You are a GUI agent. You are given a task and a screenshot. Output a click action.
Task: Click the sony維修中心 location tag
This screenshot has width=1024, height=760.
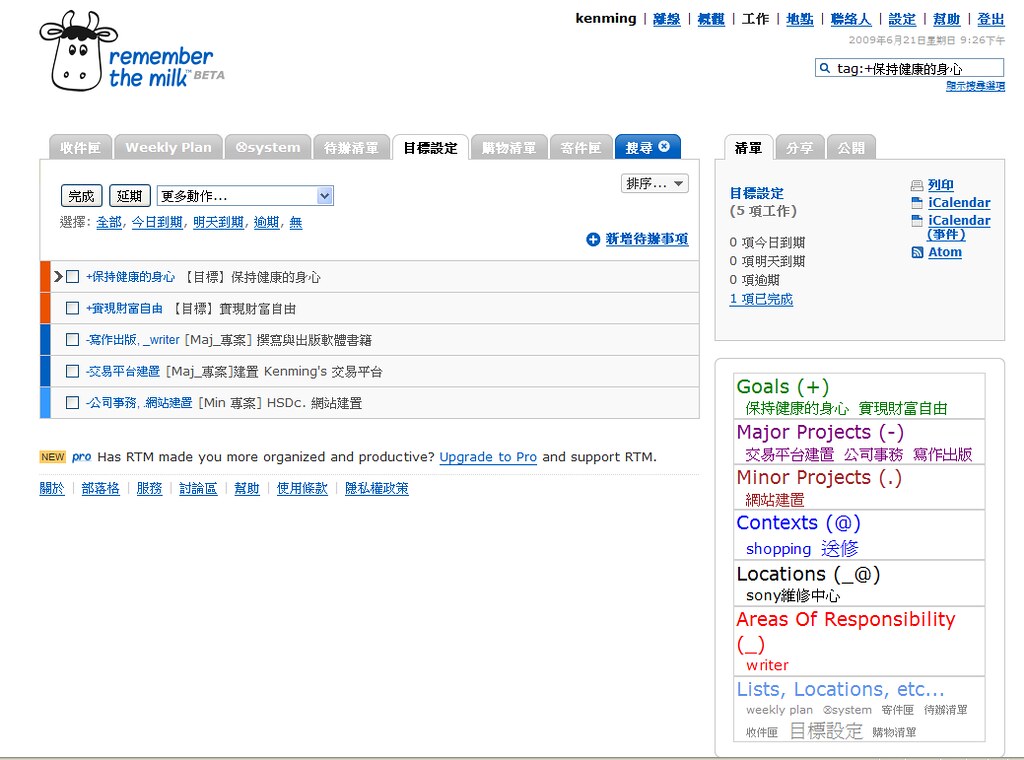793,595
